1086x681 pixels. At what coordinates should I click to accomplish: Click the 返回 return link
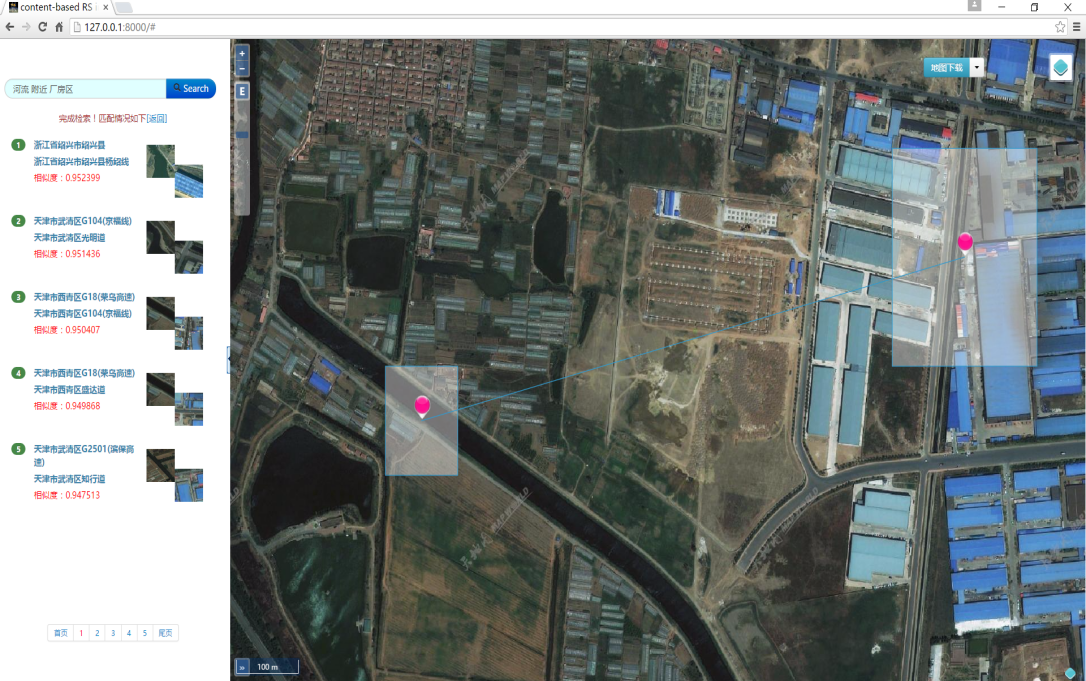[x=157, y=118]
